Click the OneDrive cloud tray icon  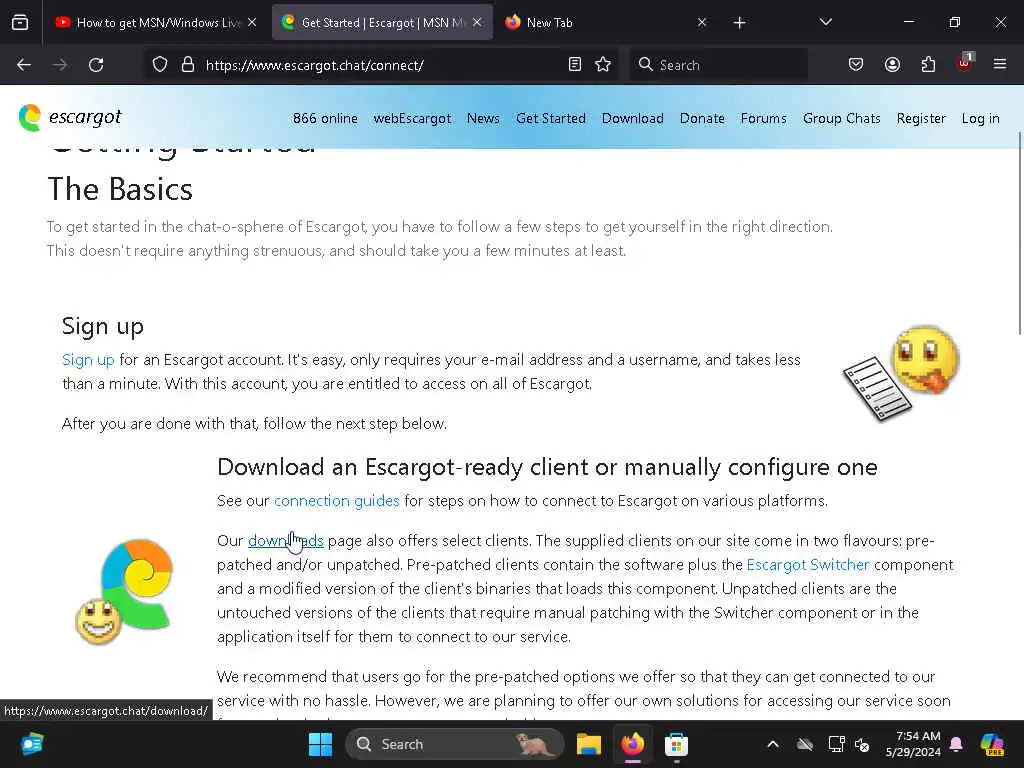coord(805,744)
